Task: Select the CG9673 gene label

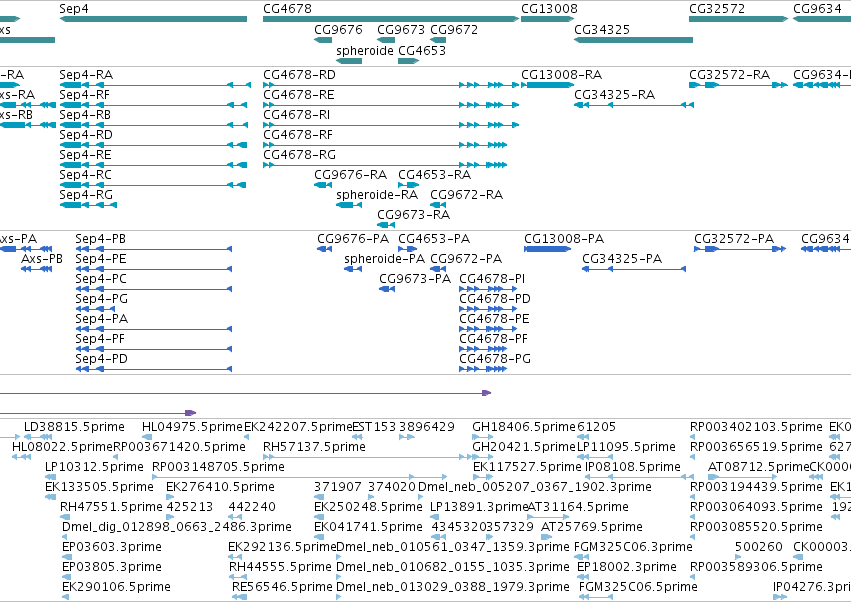Action: (401, 29)
